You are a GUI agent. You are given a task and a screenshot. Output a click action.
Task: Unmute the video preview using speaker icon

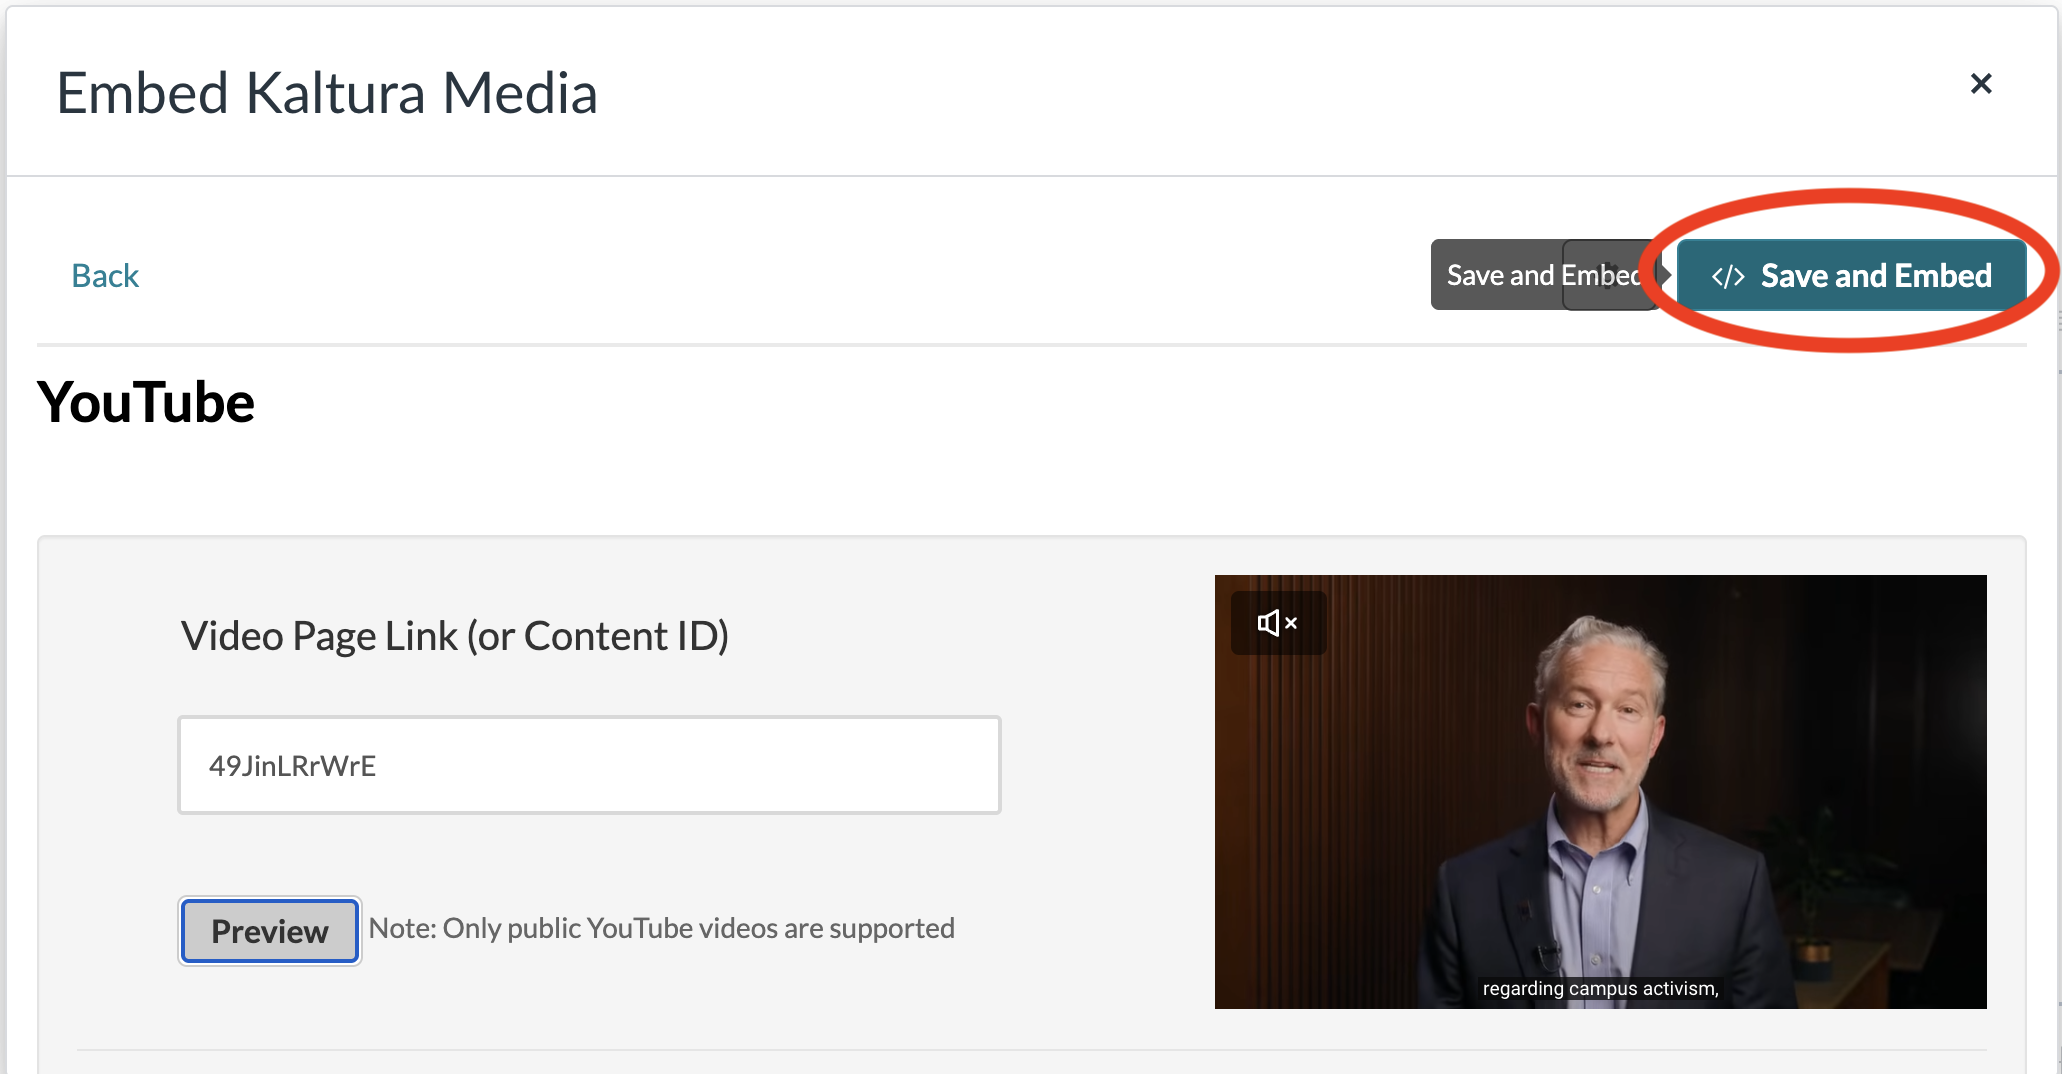pos(1277,623)
